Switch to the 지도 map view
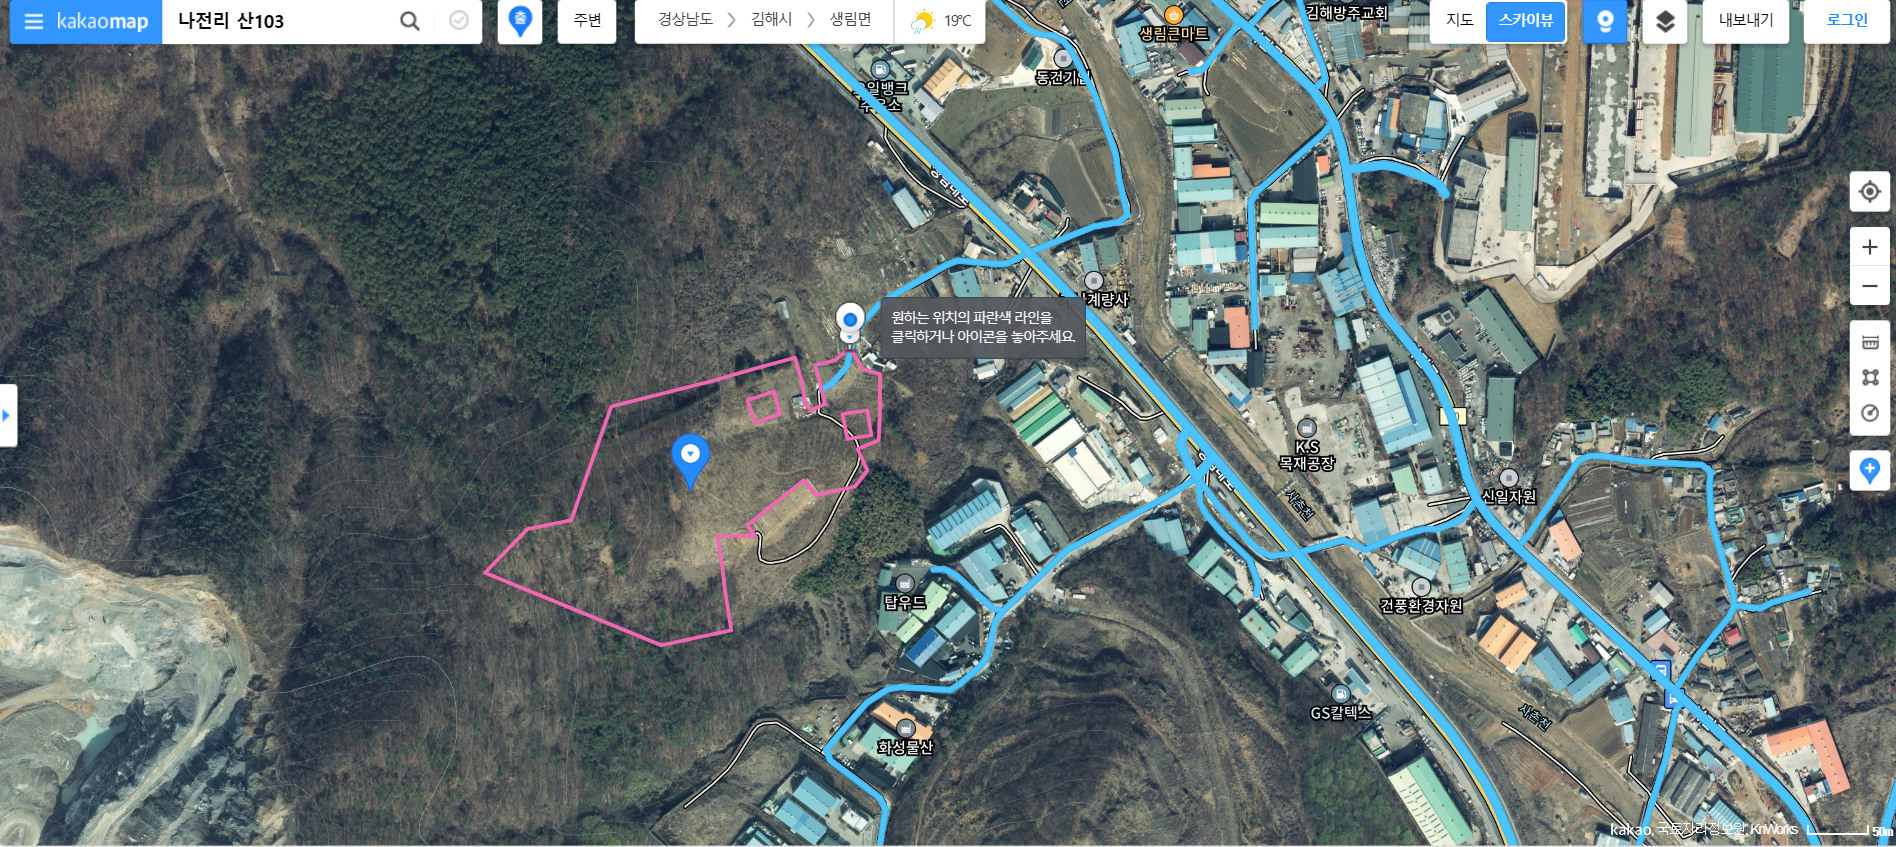This screenshot has height=847, width=1896. pyautogui.click(x=1459, y=20)
